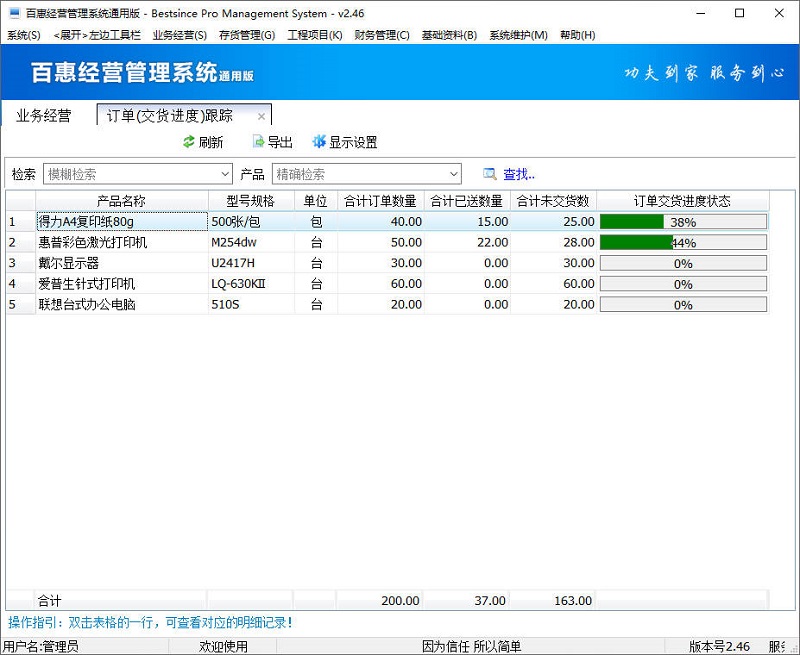This screenshot has width=800, height=655.
Task: Click the 44% delivery progress bar
Action: (683, 242)
